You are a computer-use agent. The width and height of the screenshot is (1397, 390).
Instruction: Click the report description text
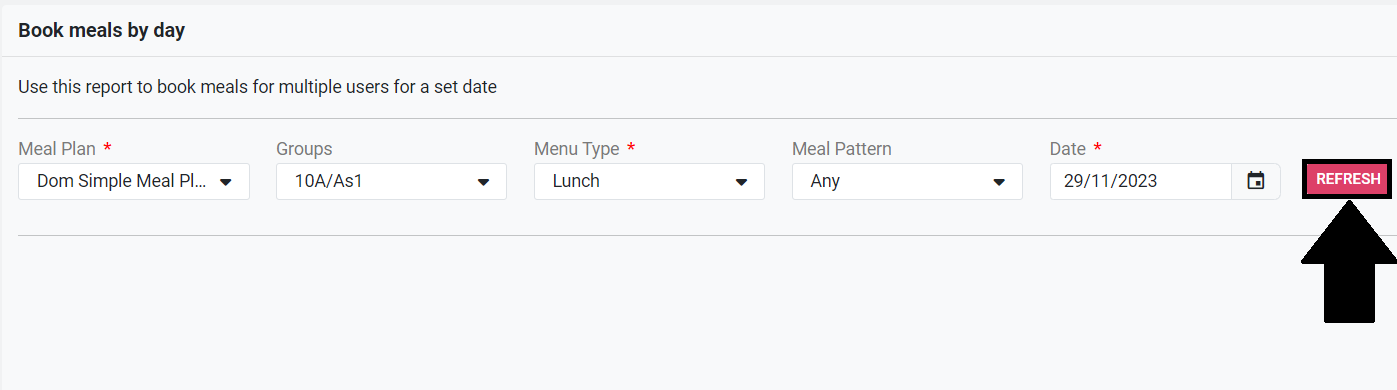[257, 87]
